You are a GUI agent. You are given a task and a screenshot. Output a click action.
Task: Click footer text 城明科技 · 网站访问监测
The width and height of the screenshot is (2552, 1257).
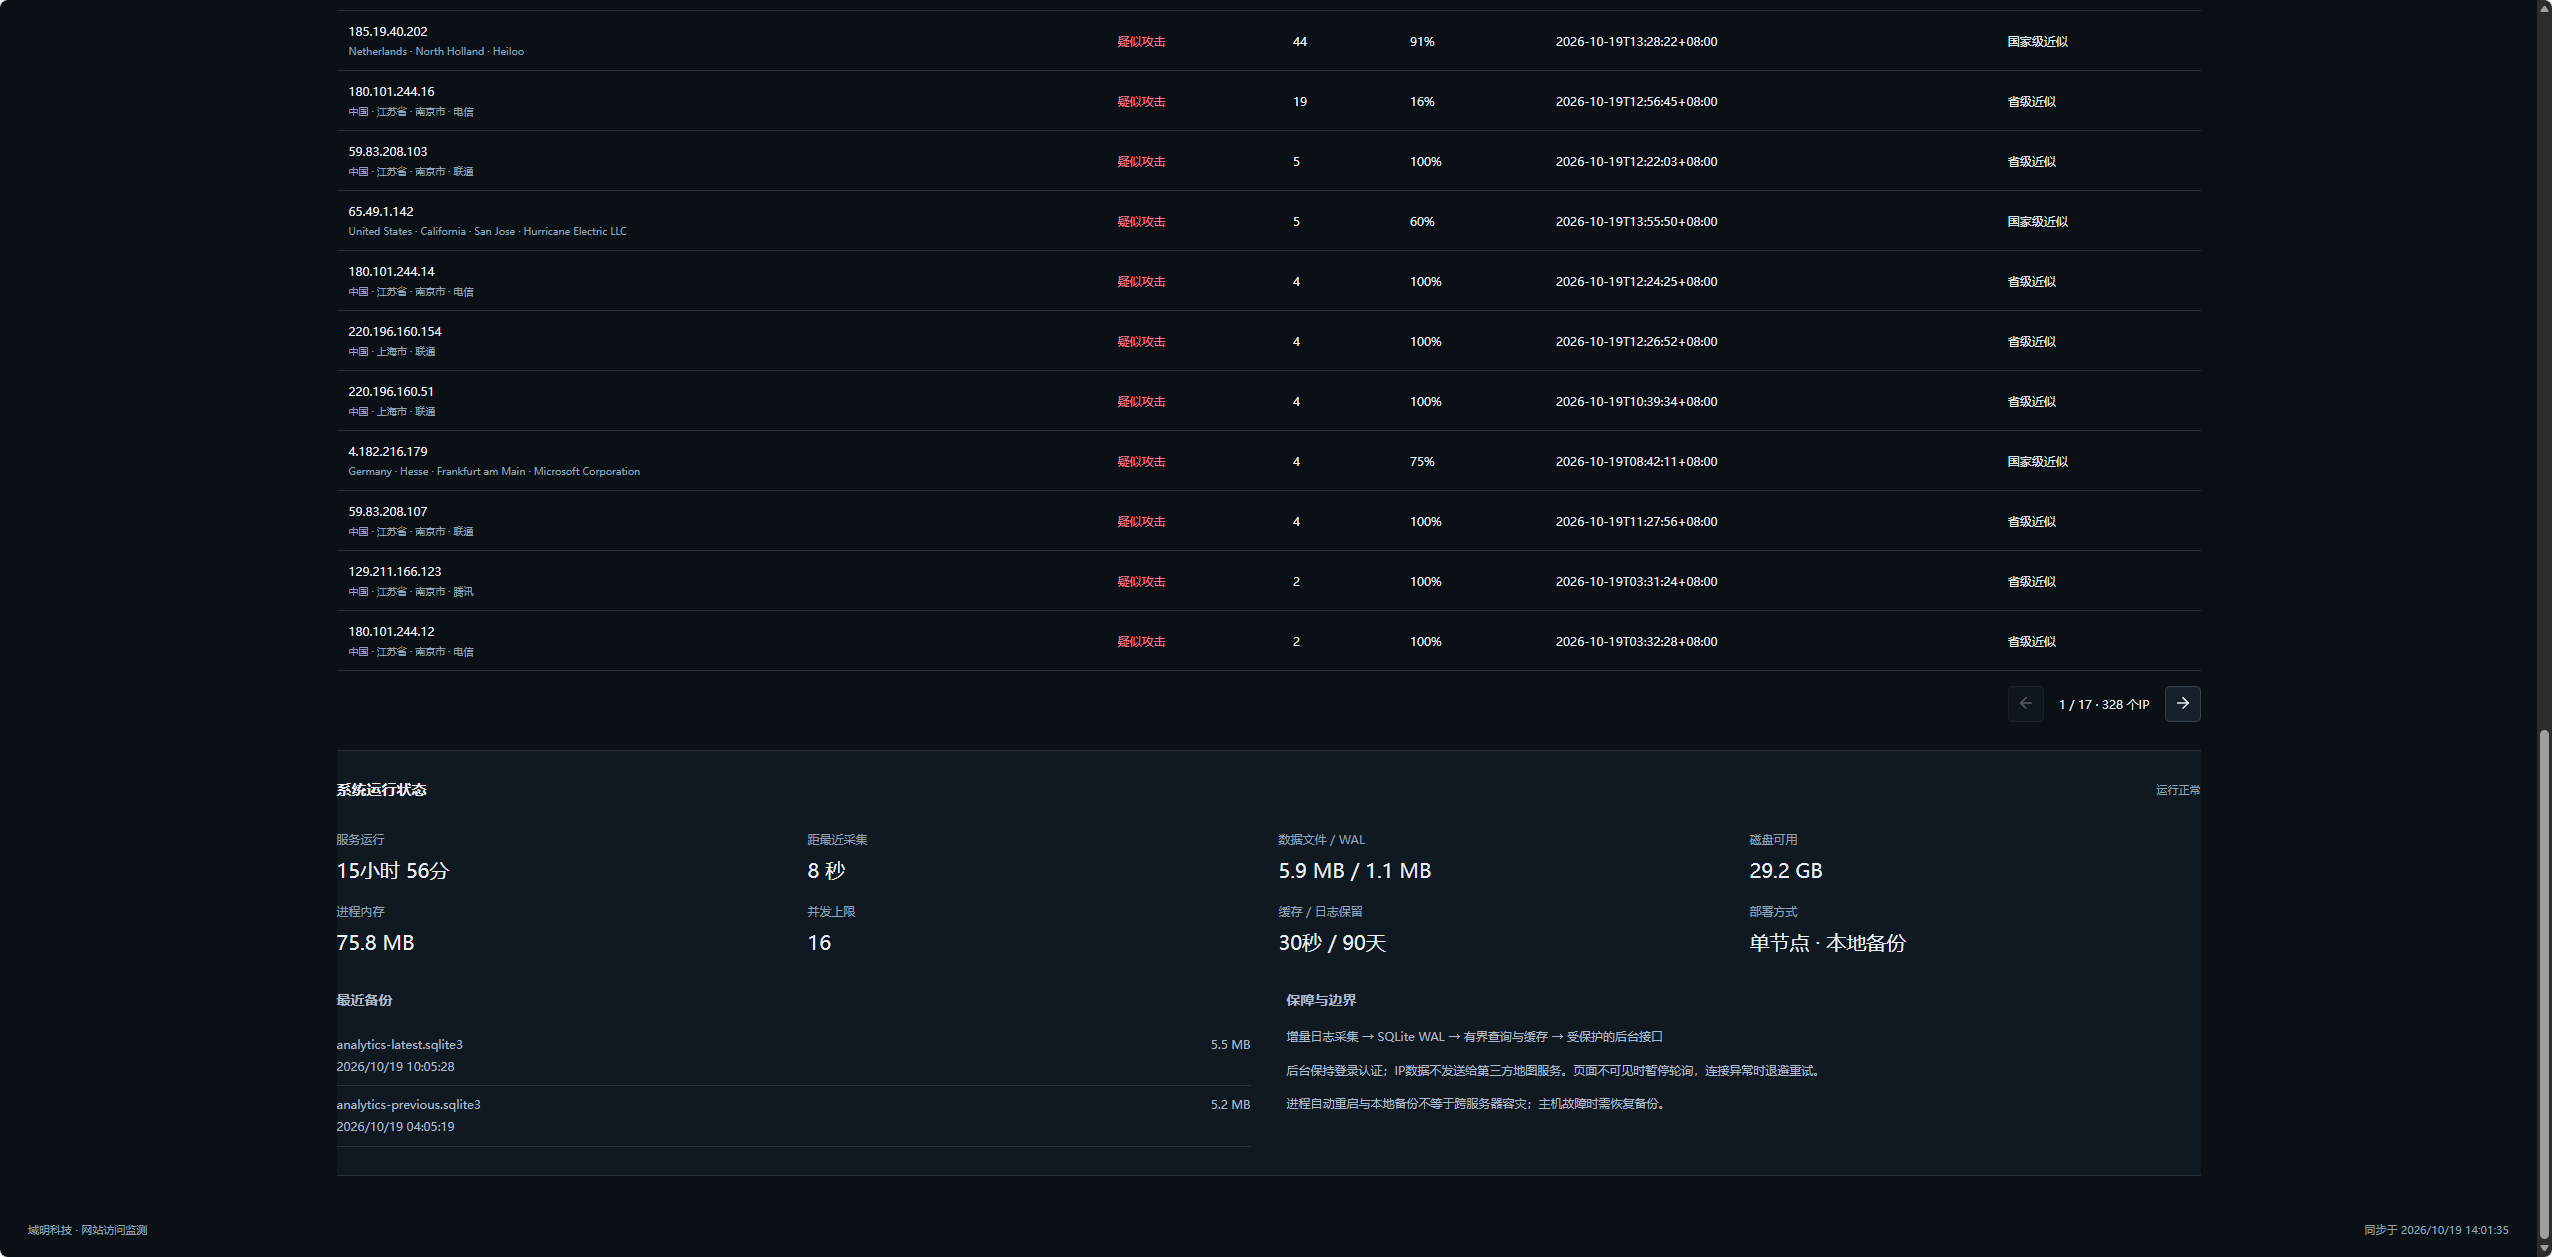(x=87, y=1230)
